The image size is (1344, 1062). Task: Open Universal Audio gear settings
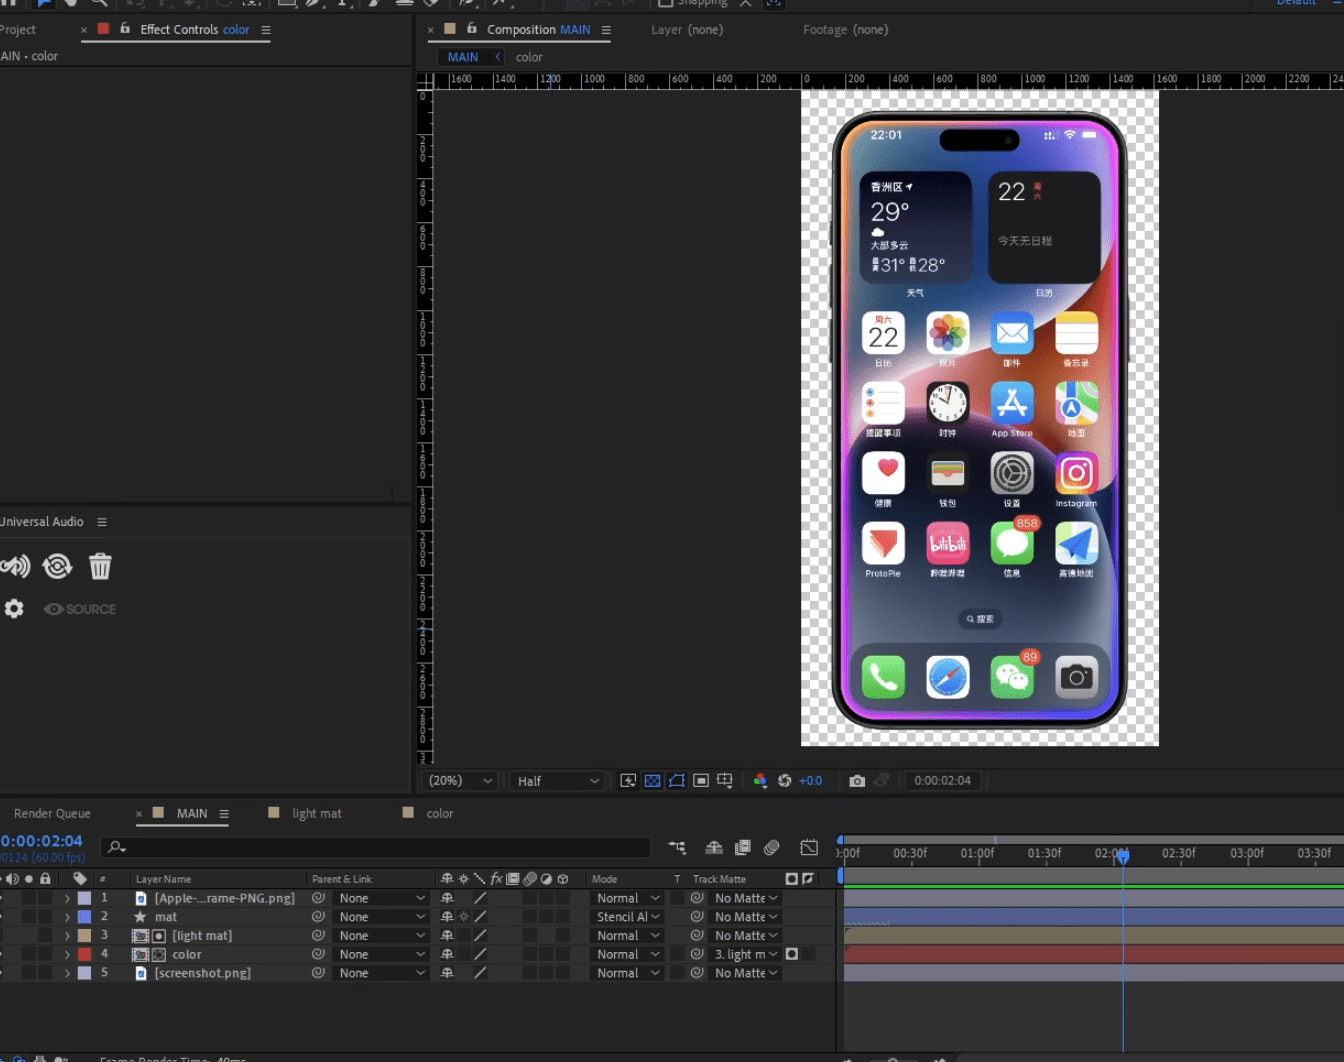pyautogui.click(x=14, y=609)
